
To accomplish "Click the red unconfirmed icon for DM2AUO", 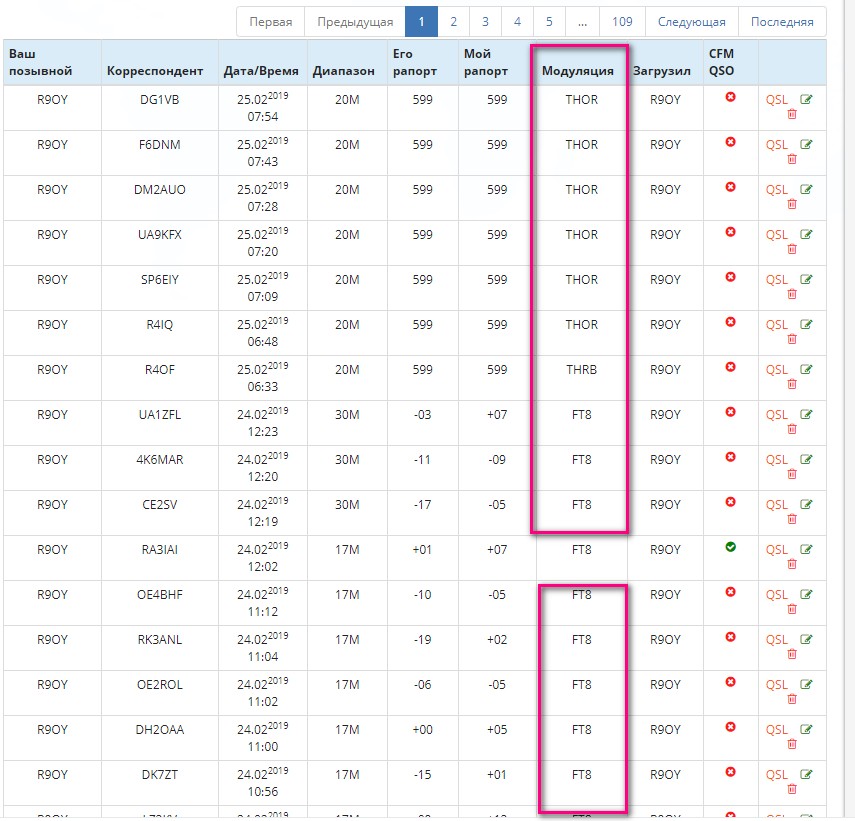I will [730, 187].
